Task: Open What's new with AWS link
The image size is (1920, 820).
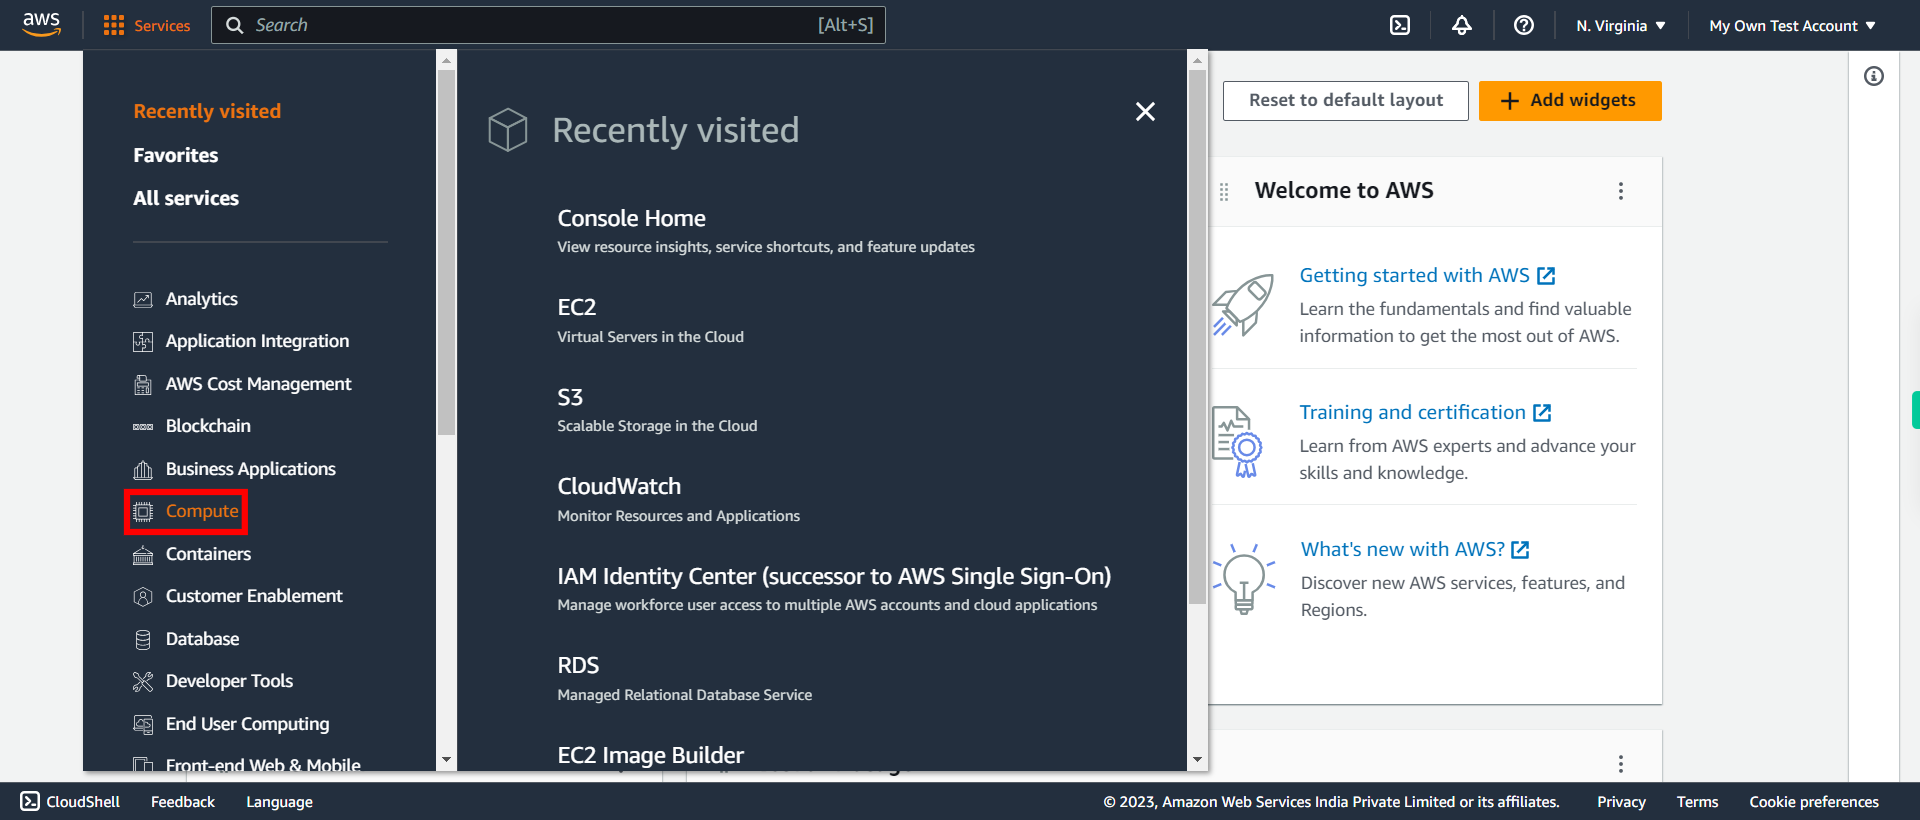Action: coord(1415,549)
